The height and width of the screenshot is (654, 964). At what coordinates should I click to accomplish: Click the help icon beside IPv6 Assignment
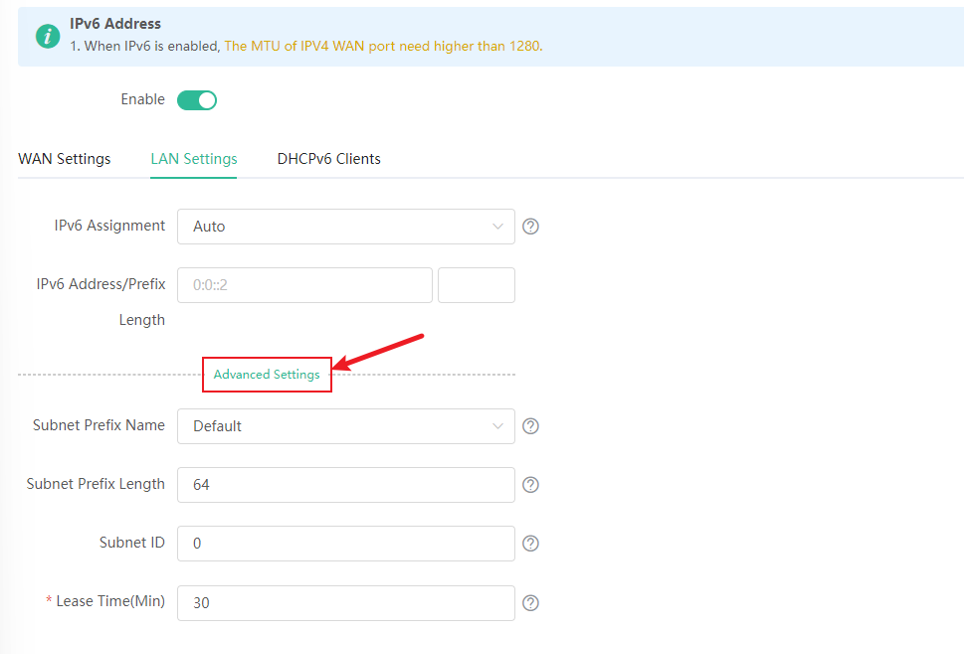531,226
